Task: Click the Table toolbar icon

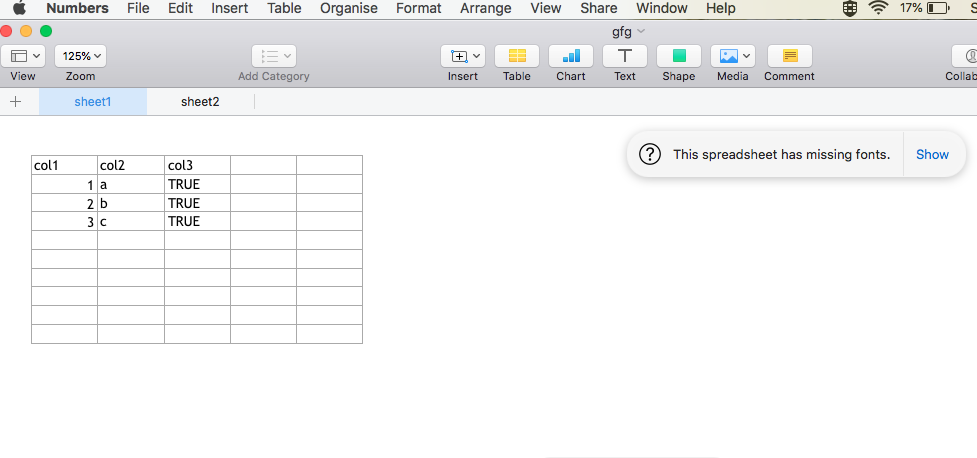Action: click(517, 56)
